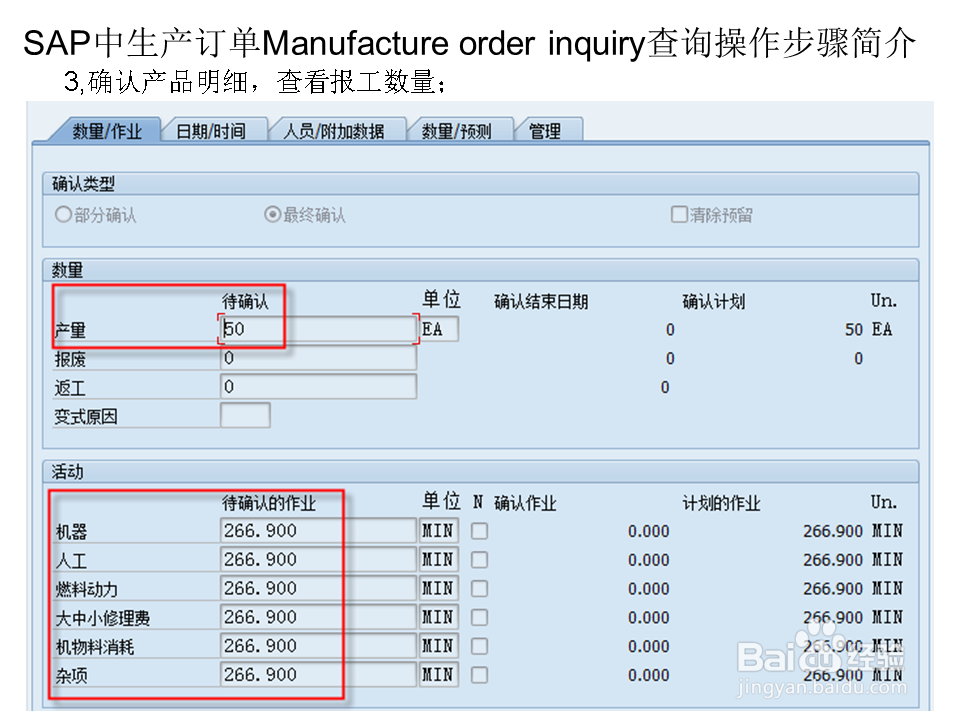Tick the N checkbox for 大中小修理费
Screen dimensions: 960x720
click(x=479, y=617)
